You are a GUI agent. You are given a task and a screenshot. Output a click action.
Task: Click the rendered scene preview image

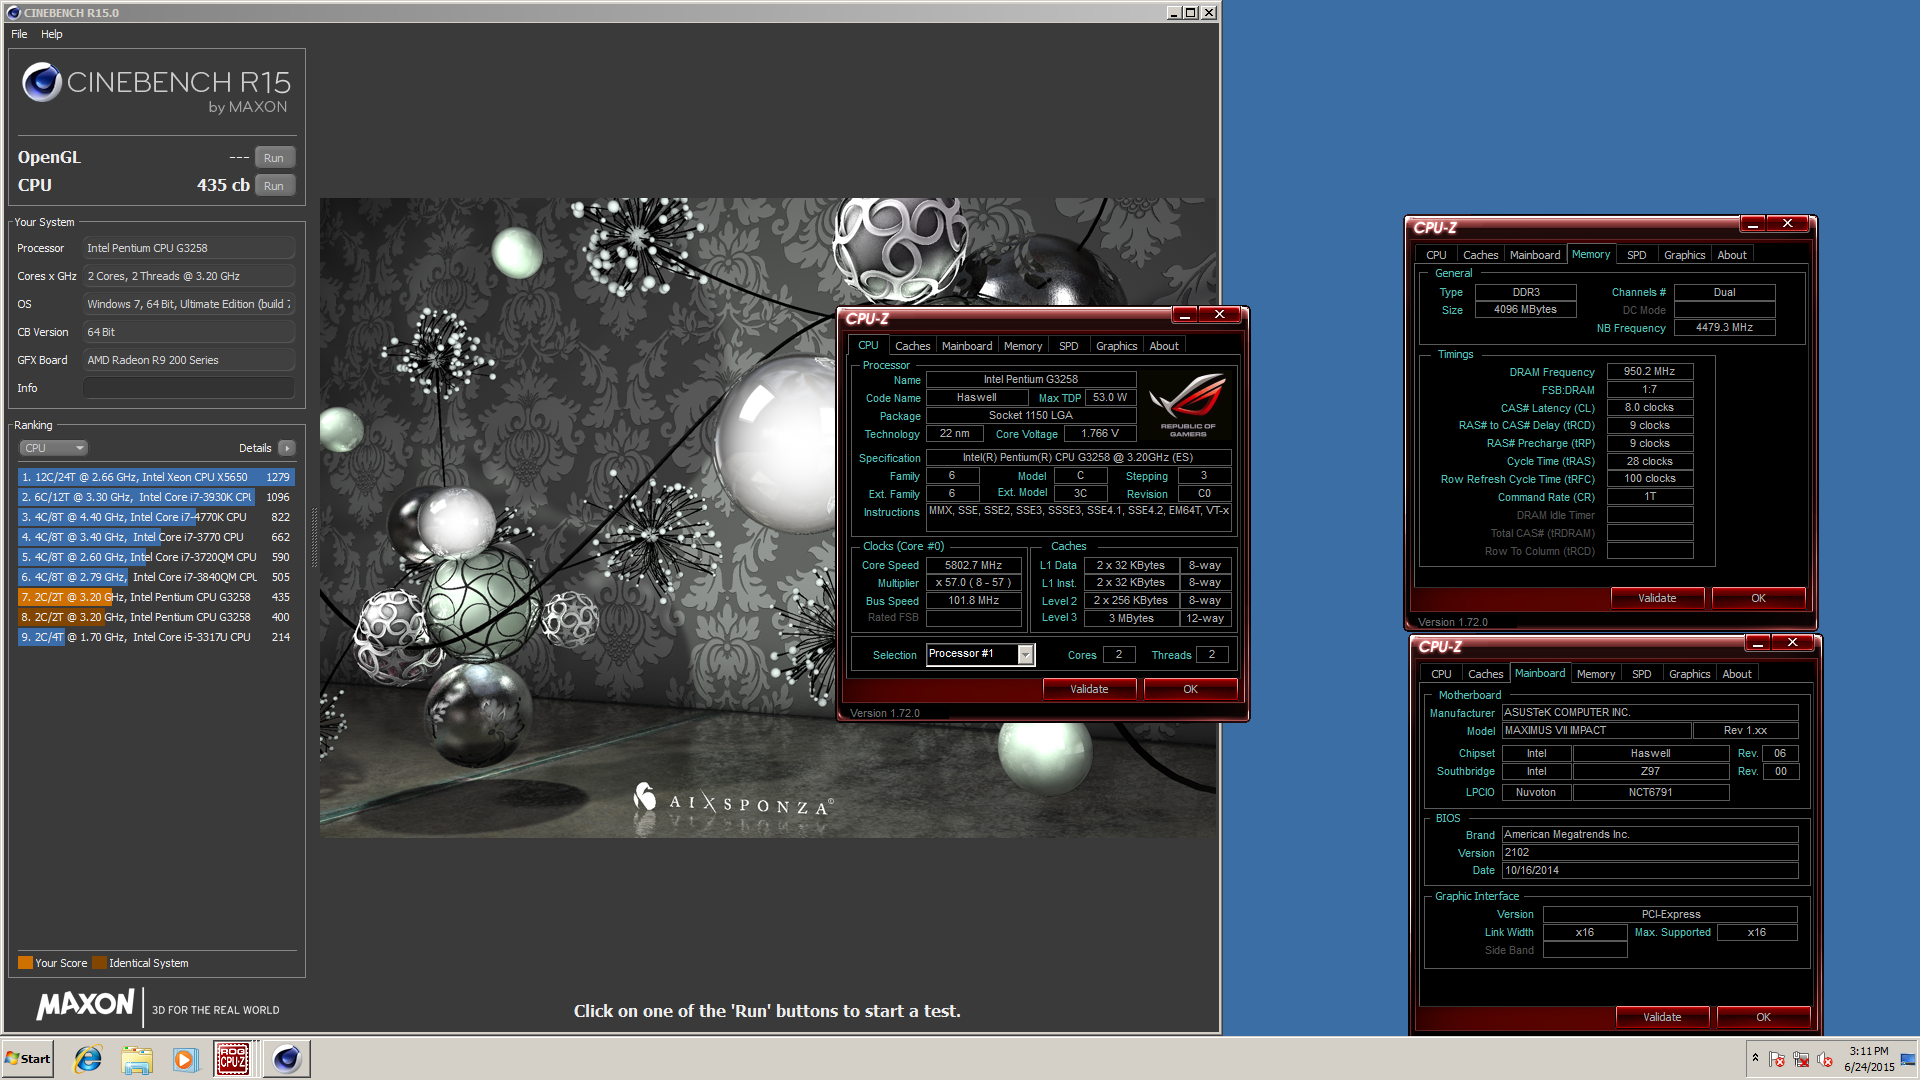click(768, 517)
